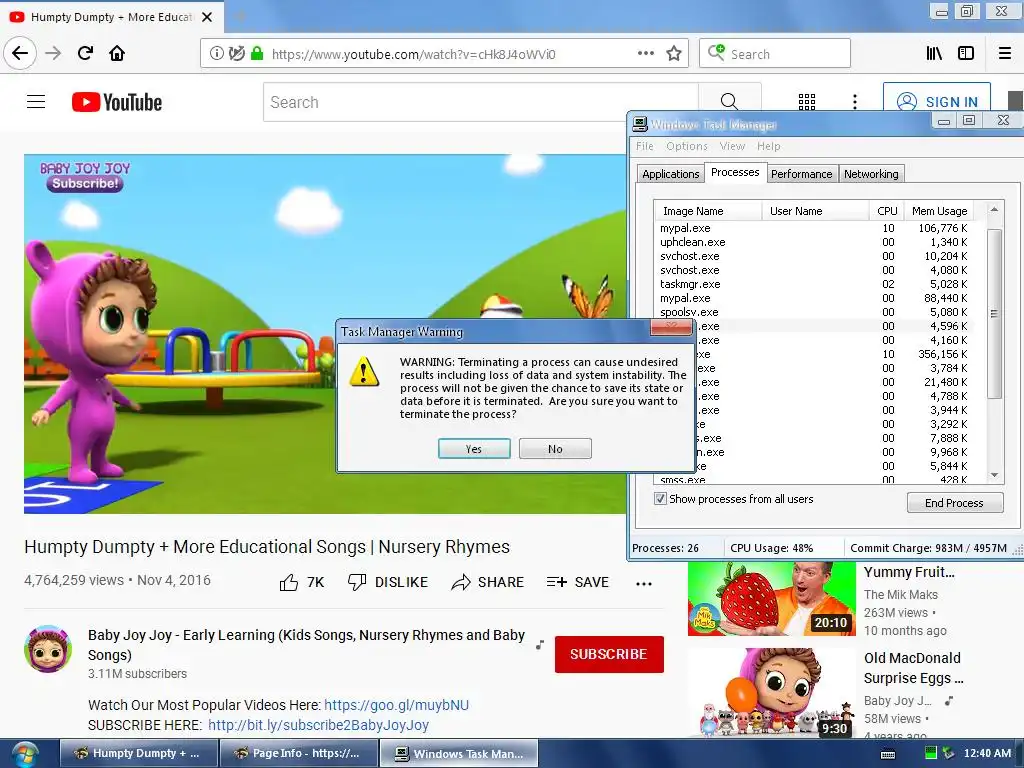Select uphclean.exe process row
Image resolution: width=1024 pixels, height=768 pixels.
coord(813,242)
